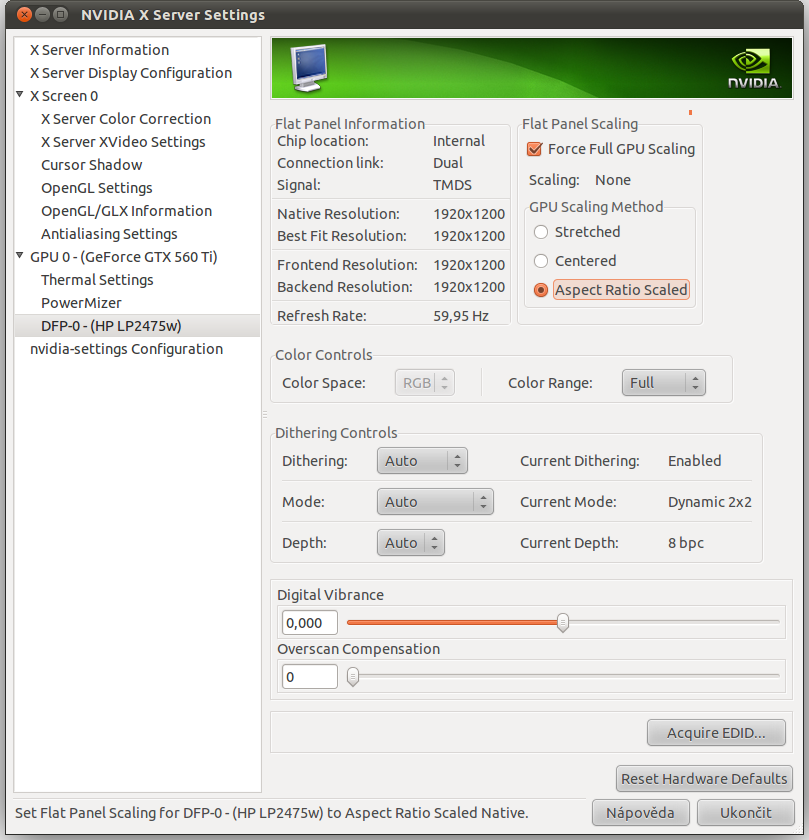The height and width of the screenshot is (840, 809).
Task: Open Cursor Shadow settings
Action: [x=92, y=165]
